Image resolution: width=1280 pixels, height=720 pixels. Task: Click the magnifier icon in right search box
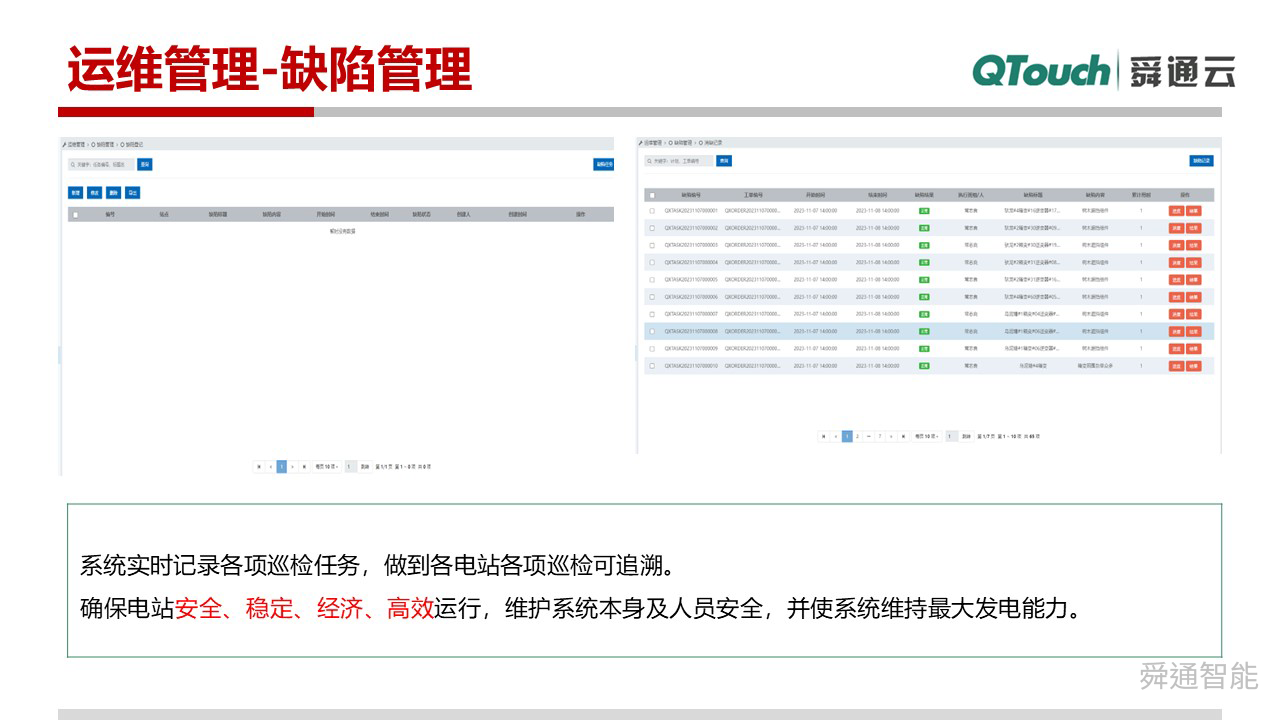(x=649, y=161)
